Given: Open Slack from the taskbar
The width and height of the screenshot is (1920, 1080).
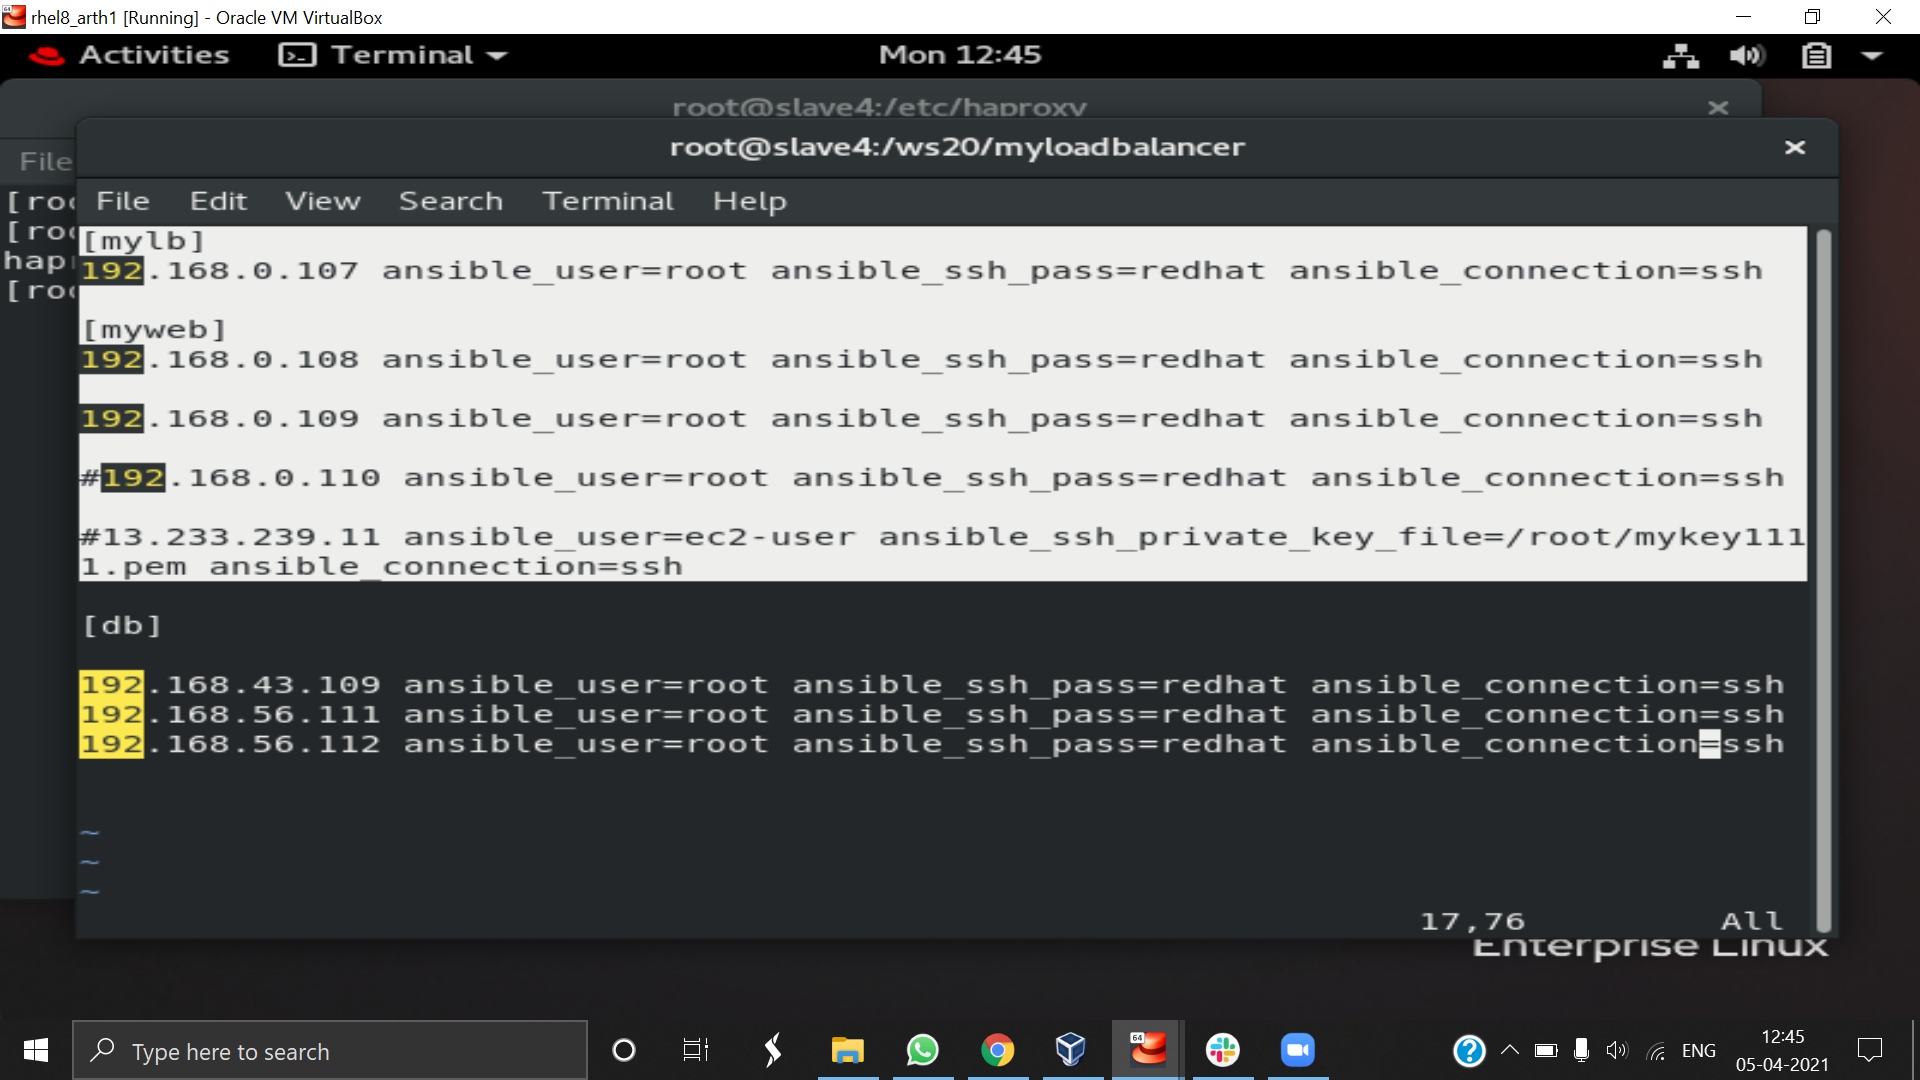Looking at the screenshot, I should pos(1222,1050).
